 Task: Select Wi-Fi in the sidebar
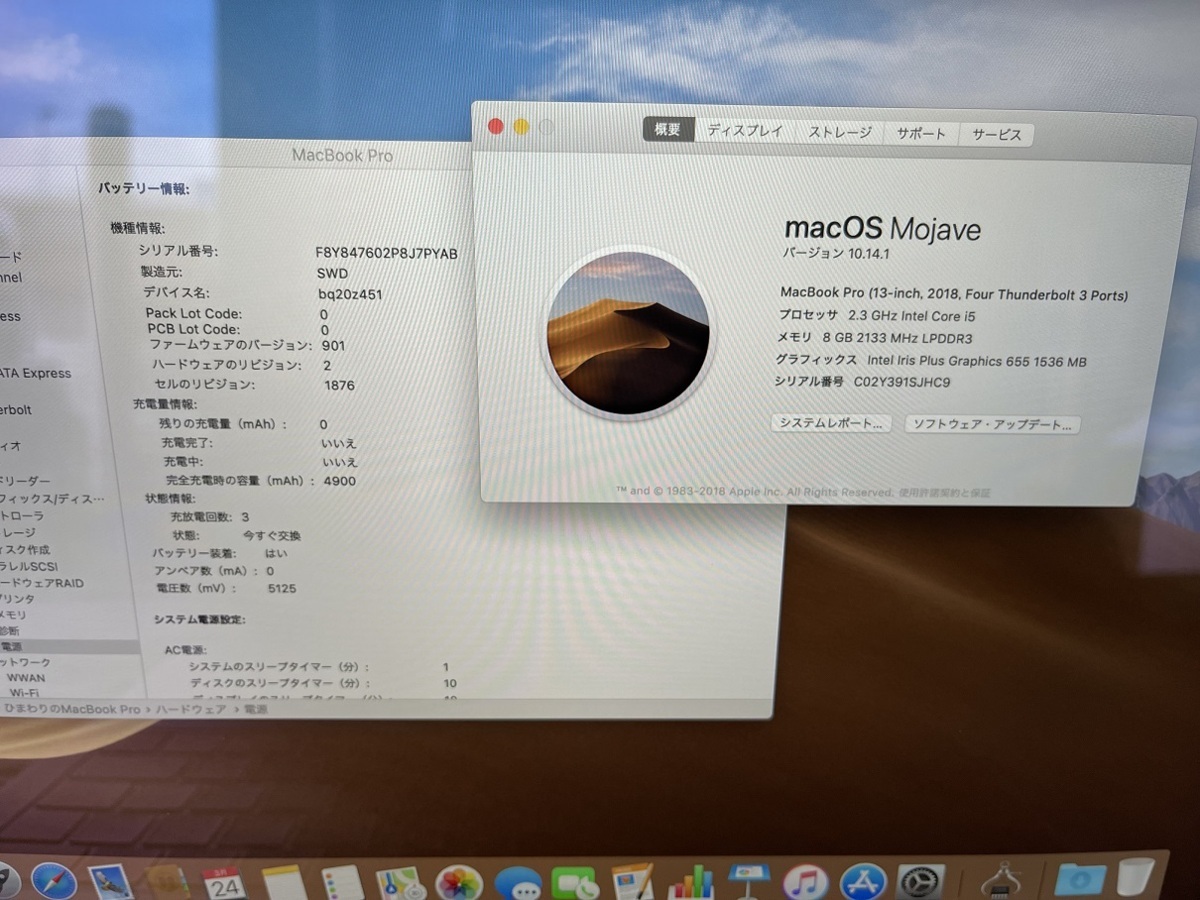[24, 692]
